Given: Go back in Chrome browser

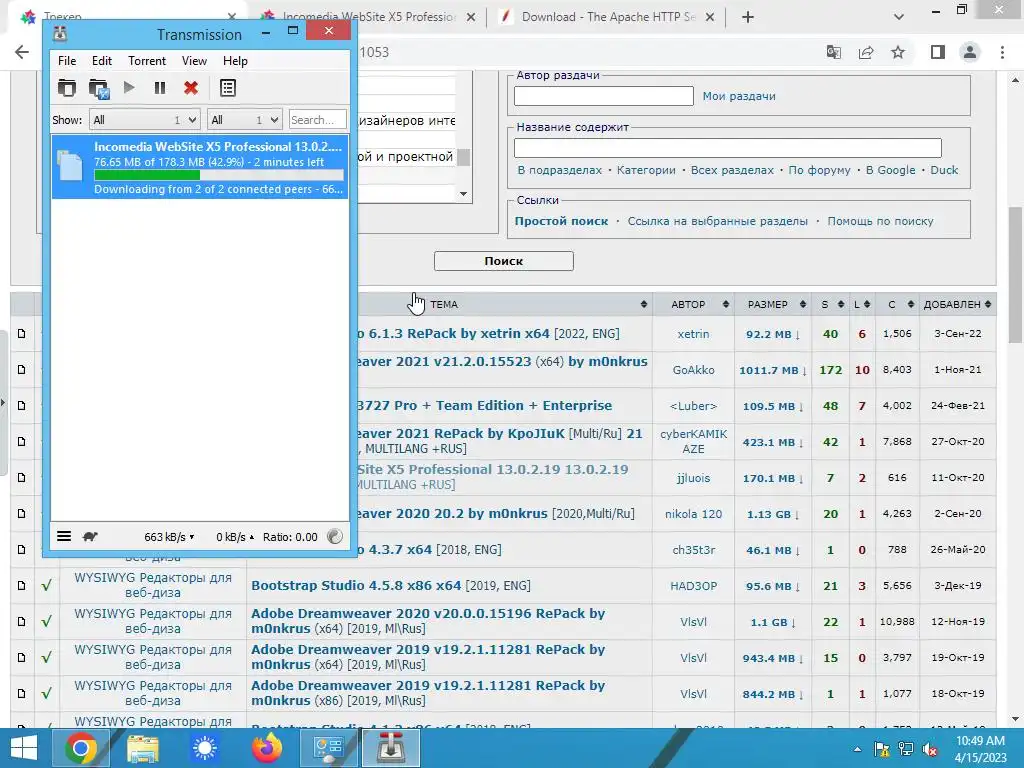Looking at the screenshot, I should point(22,52).
